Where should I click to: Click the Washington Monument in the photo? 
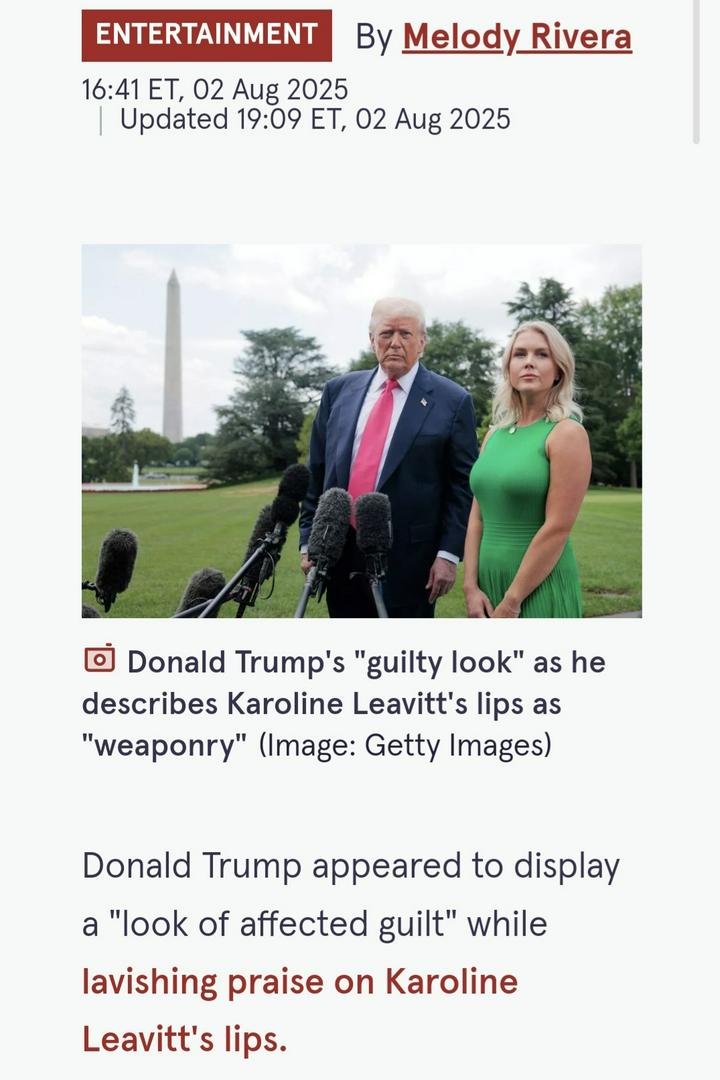(173, 356)
